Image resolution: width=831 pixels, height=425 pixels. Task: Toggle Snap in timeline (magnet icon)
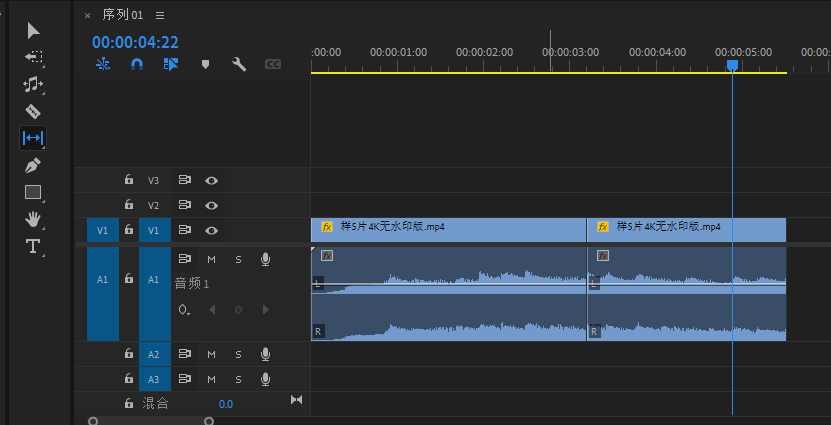(137, 64)
